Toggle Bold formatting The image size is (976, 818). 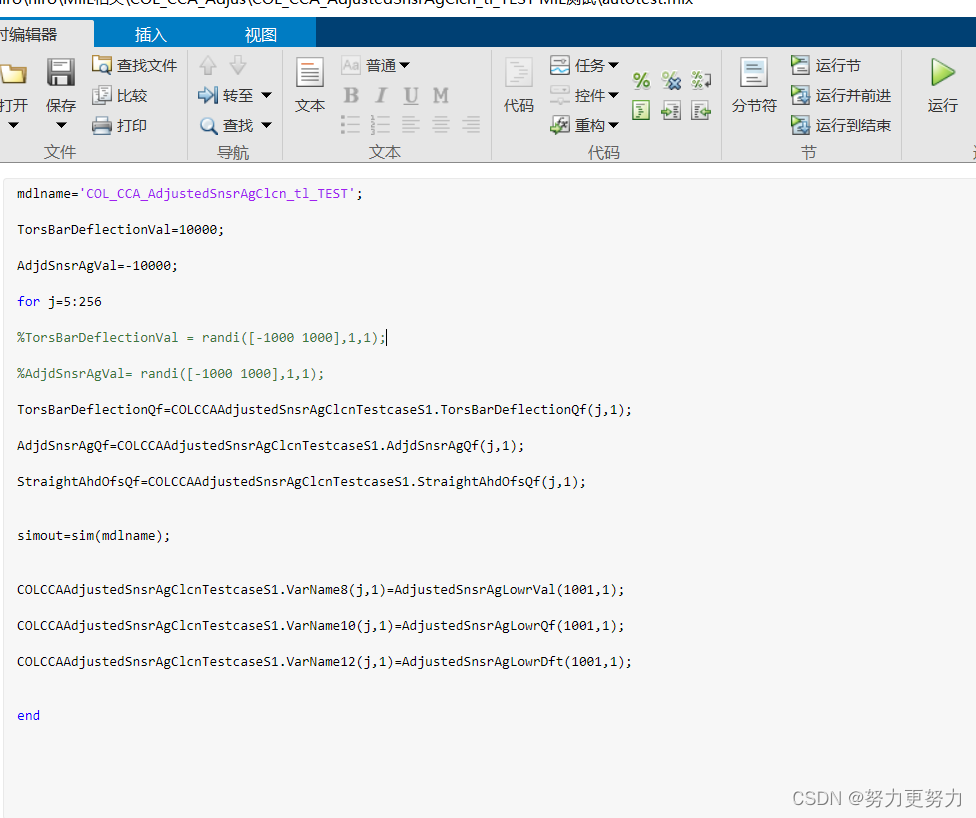point(351,95)
